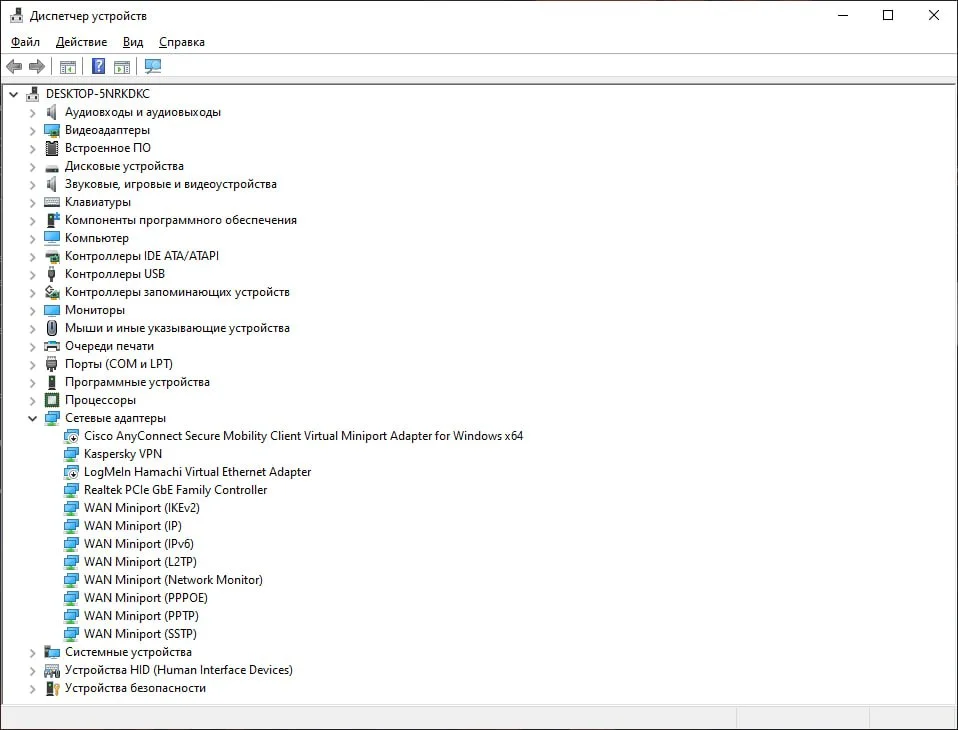
Task: Click the Back arrow toolbar icon
Action: coord(14,67)
